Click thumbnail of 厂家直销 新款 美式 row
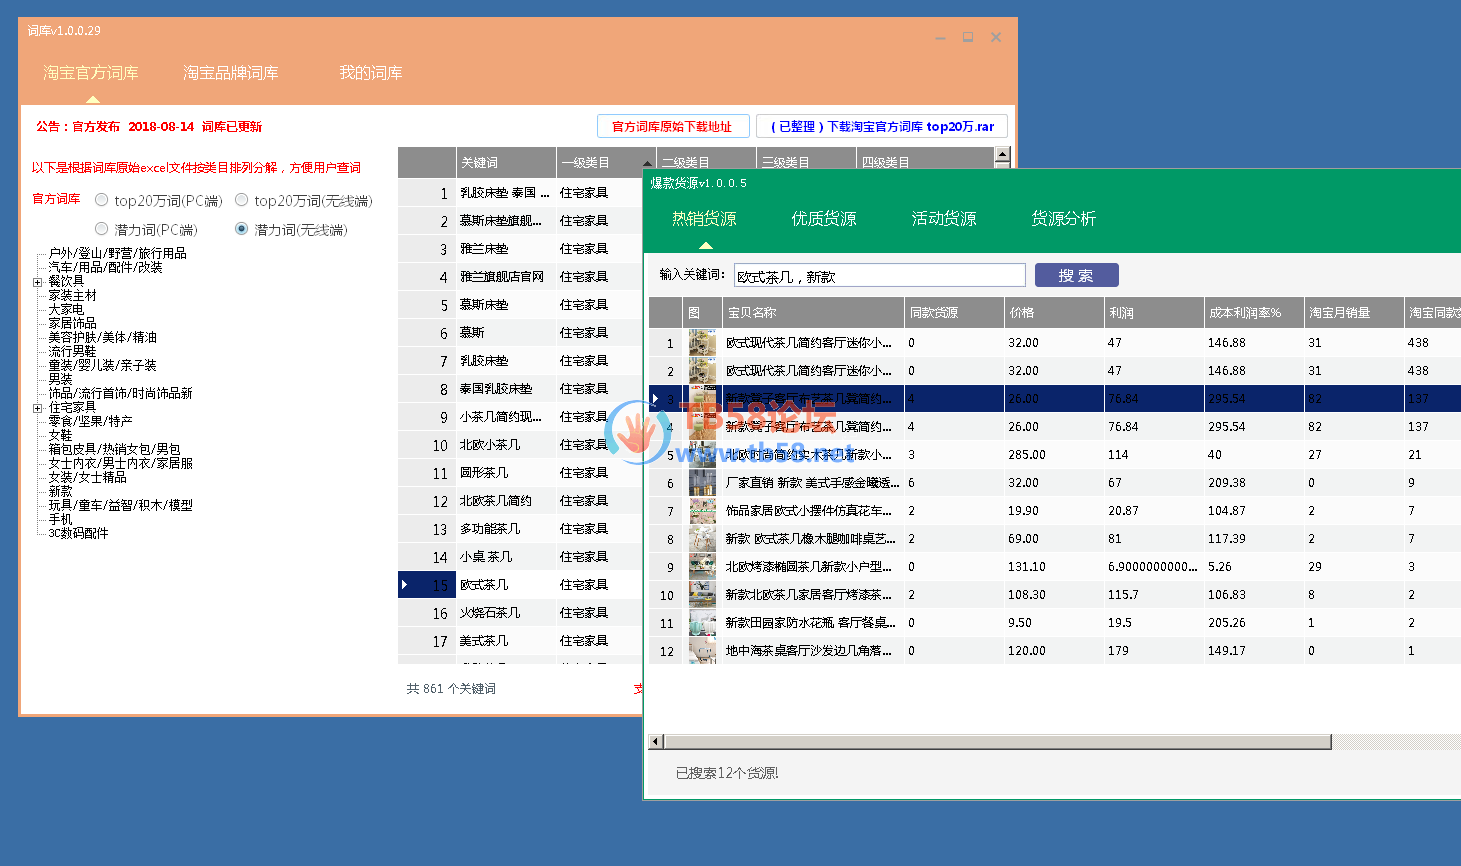Screen dimensions: 1461x866 (x=702, y=483)
